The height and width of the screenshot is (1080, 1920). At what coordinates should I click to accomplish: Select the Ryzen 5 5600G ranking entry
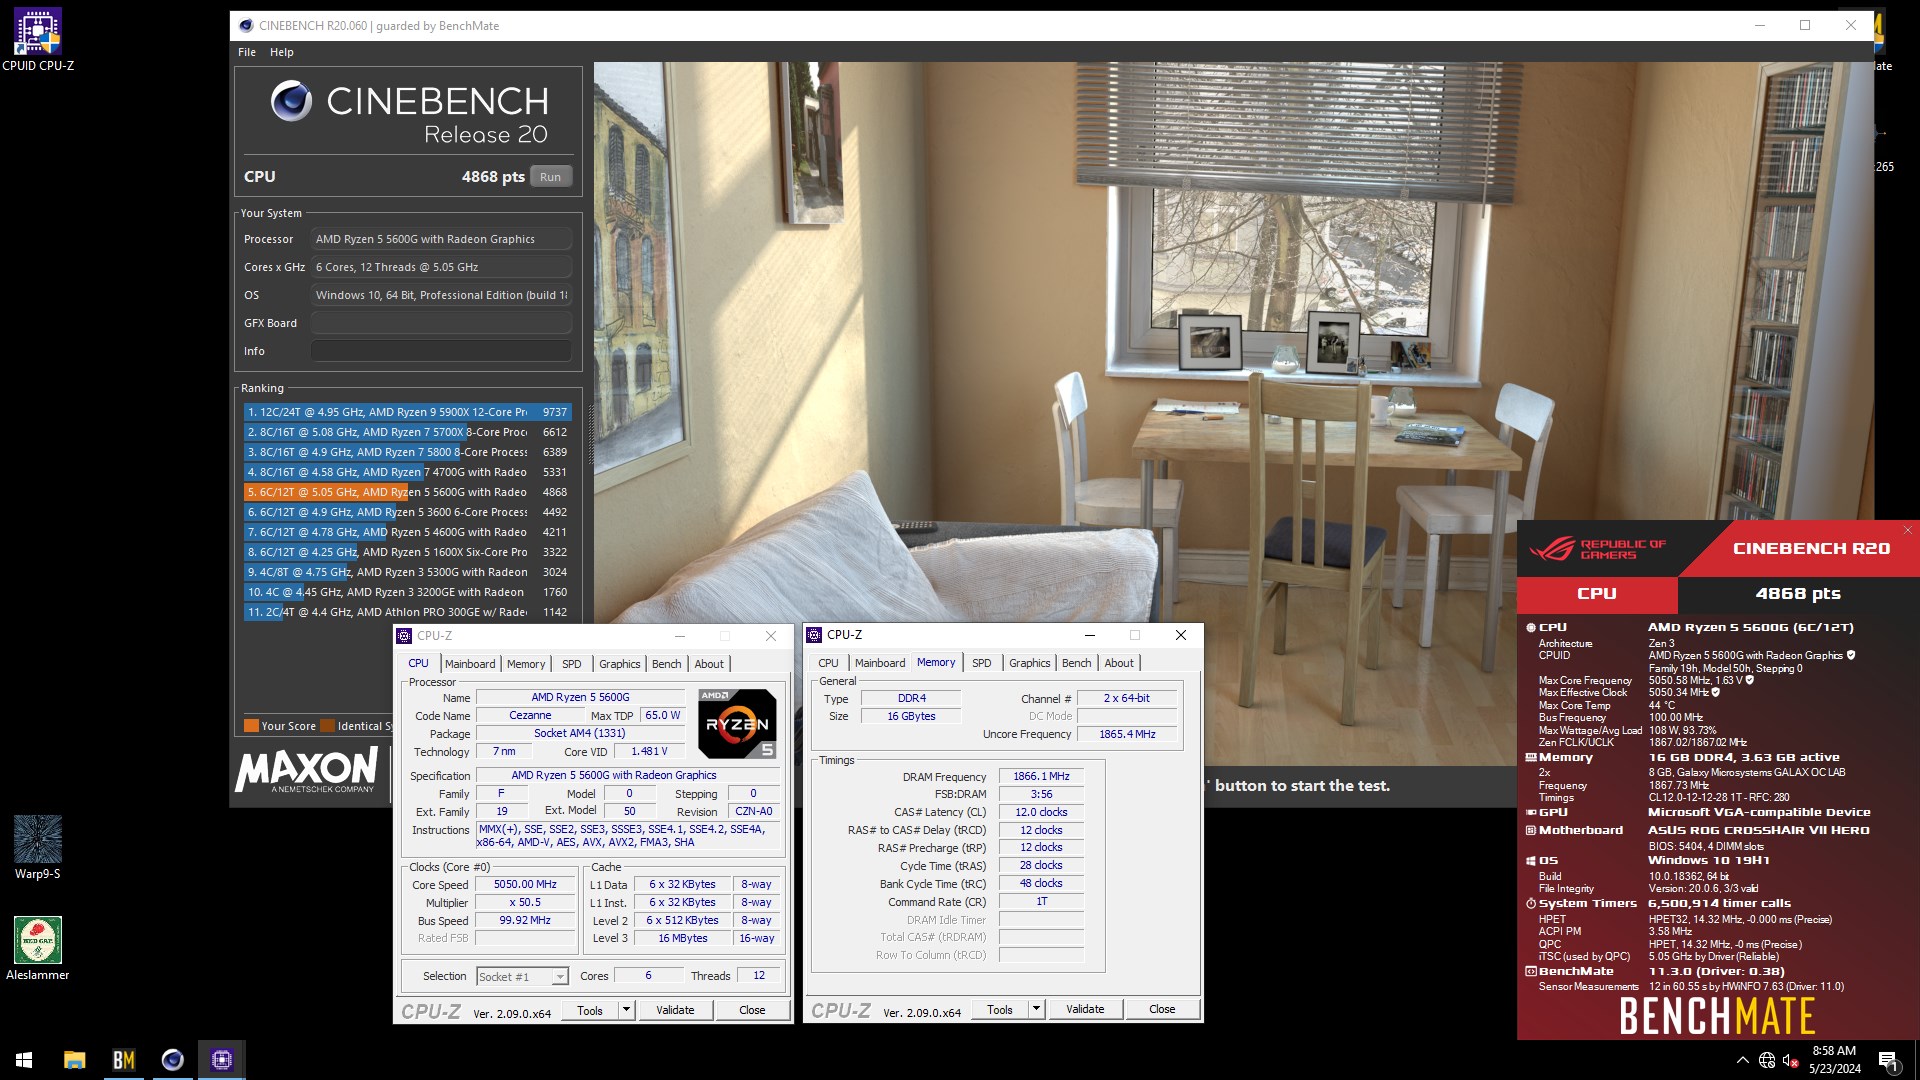point(408,492)
